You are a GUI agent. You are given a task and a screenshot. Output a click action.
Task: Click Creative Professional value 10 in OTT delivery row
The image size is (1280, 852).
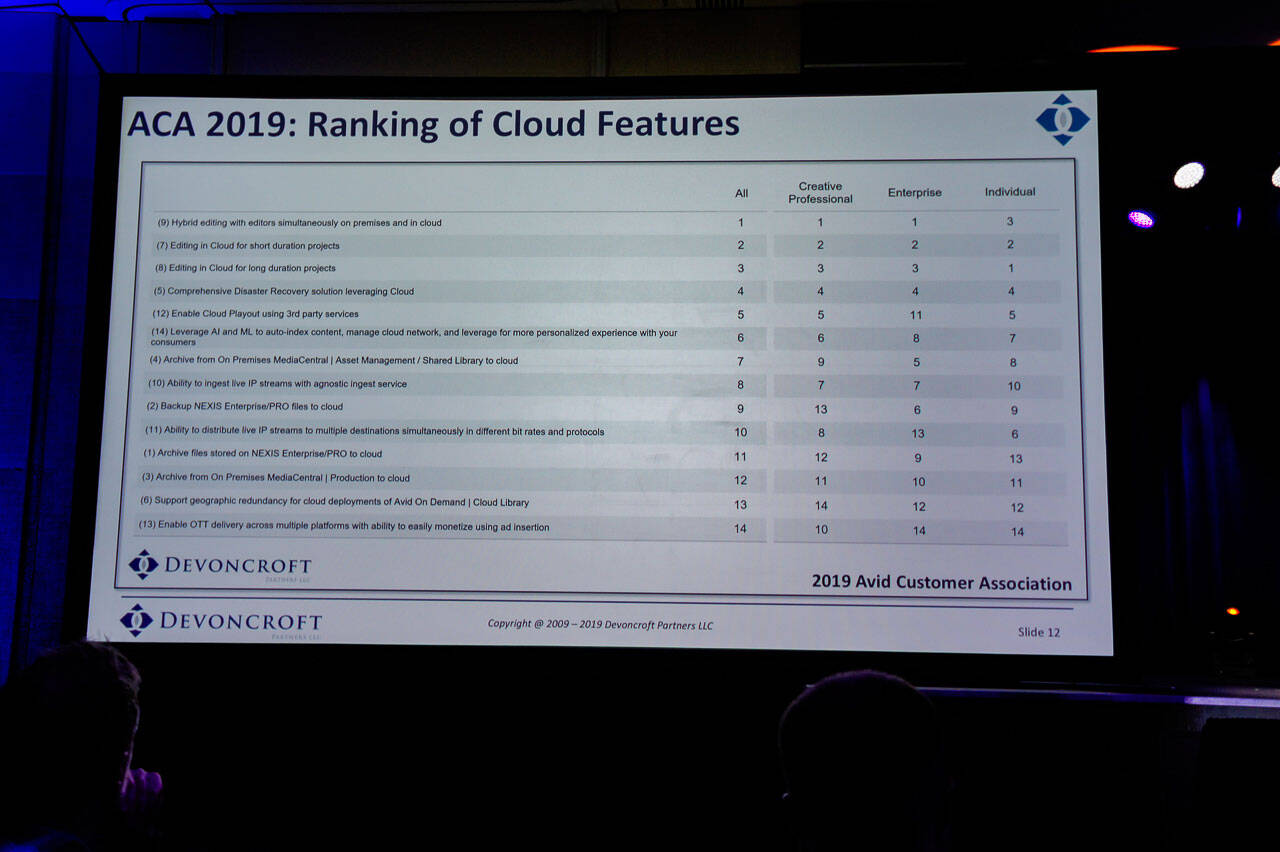[x=821, y=529]
